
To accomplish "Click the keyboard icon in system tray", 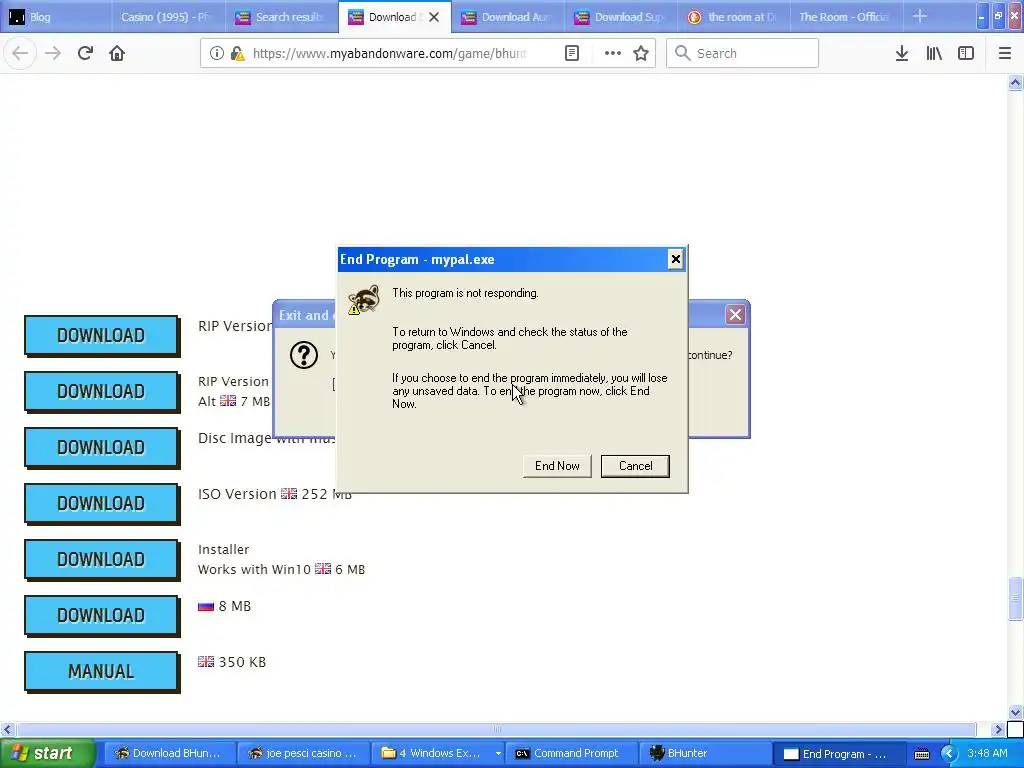I will pos(921,754).
